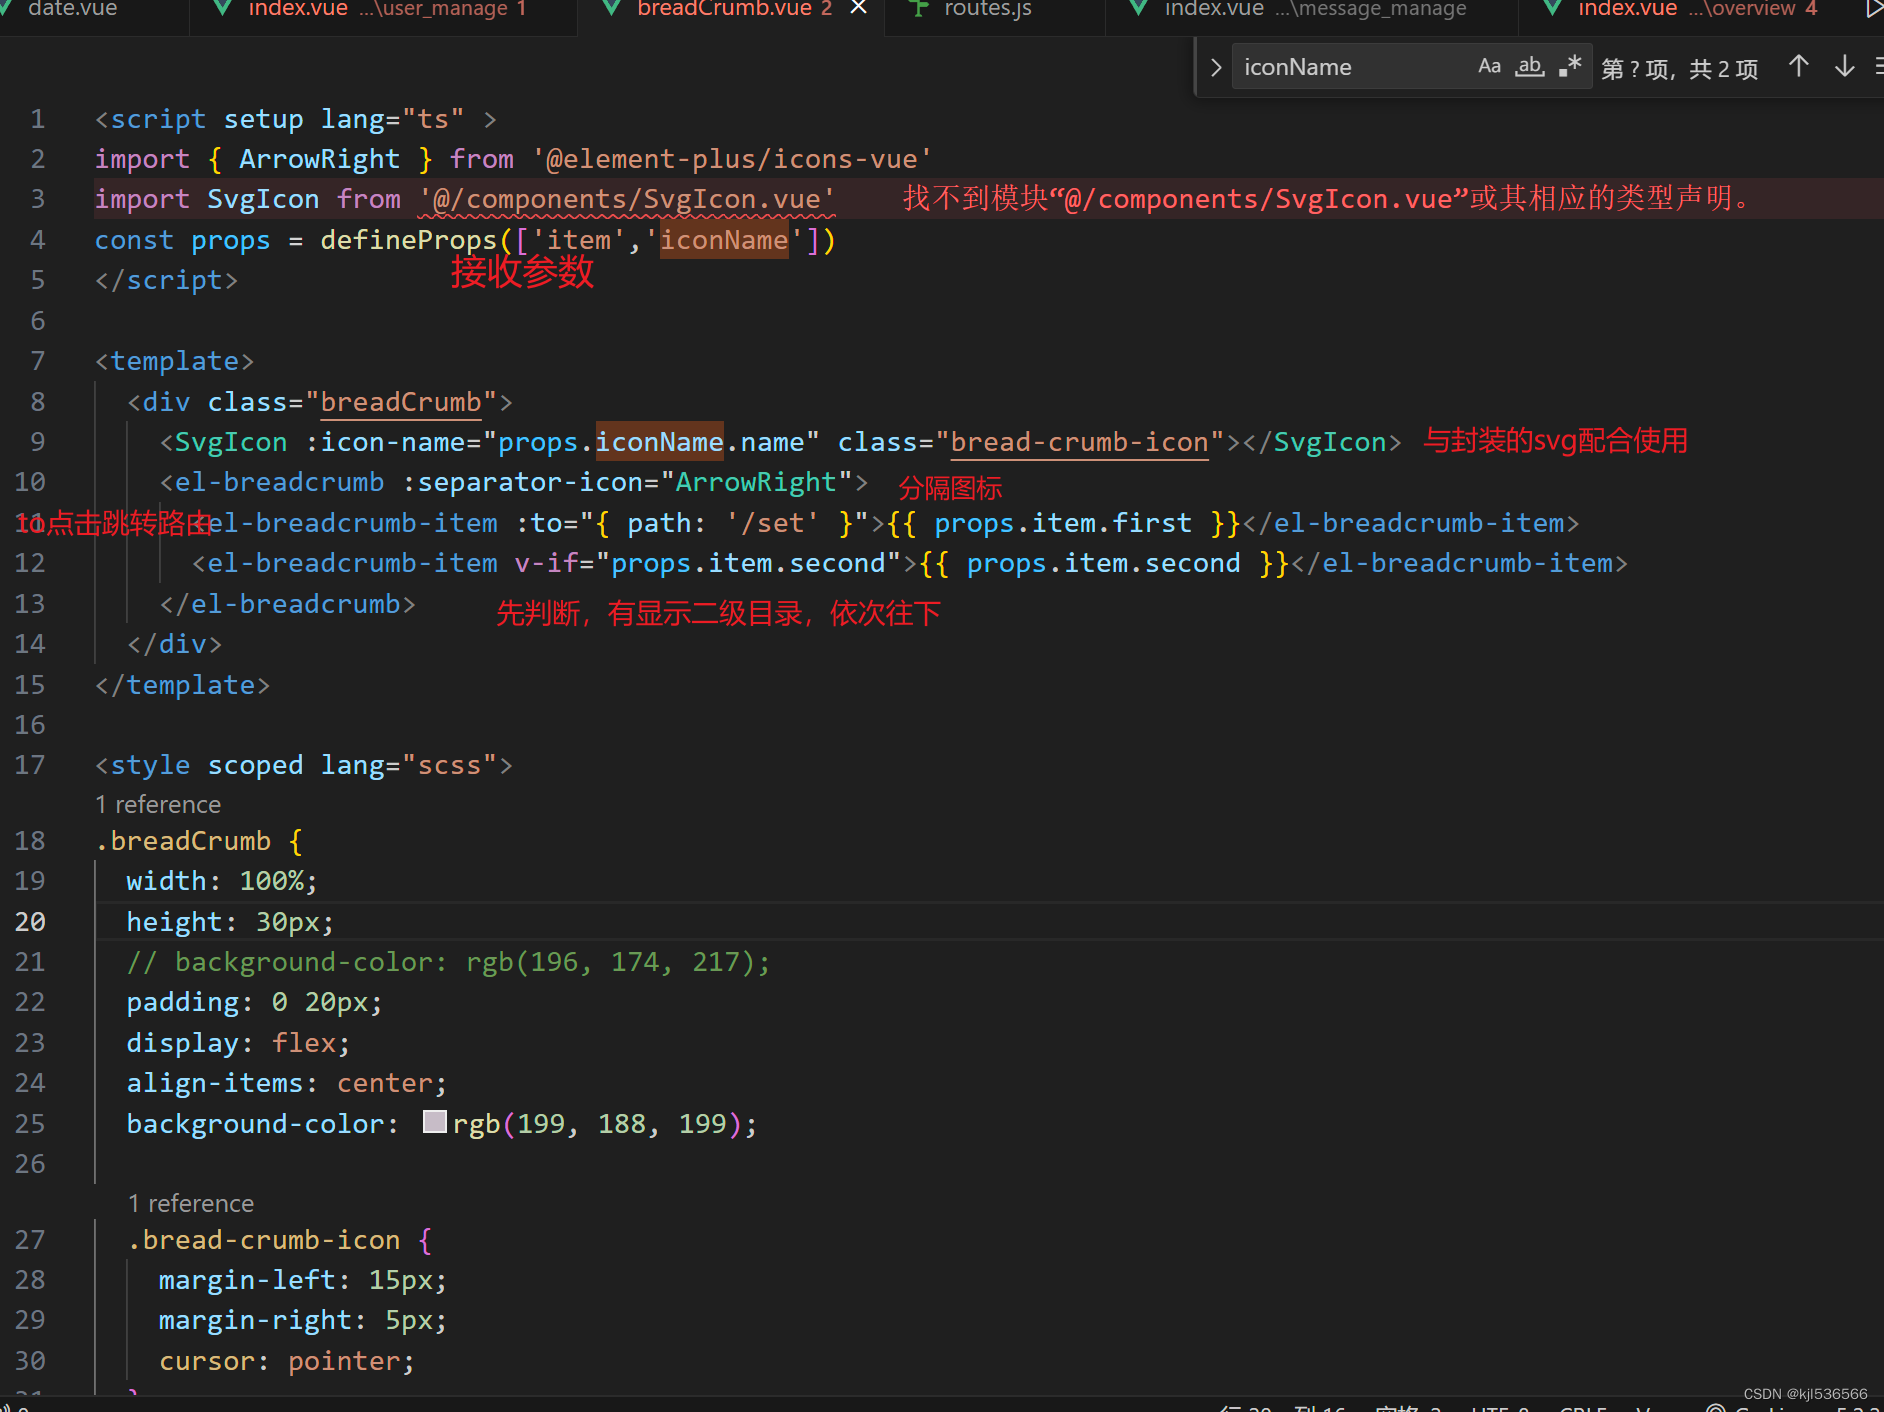Click iconName in props.iconName.name
This screenshot has height=1412, width=1884.
[x=660, y=442]
